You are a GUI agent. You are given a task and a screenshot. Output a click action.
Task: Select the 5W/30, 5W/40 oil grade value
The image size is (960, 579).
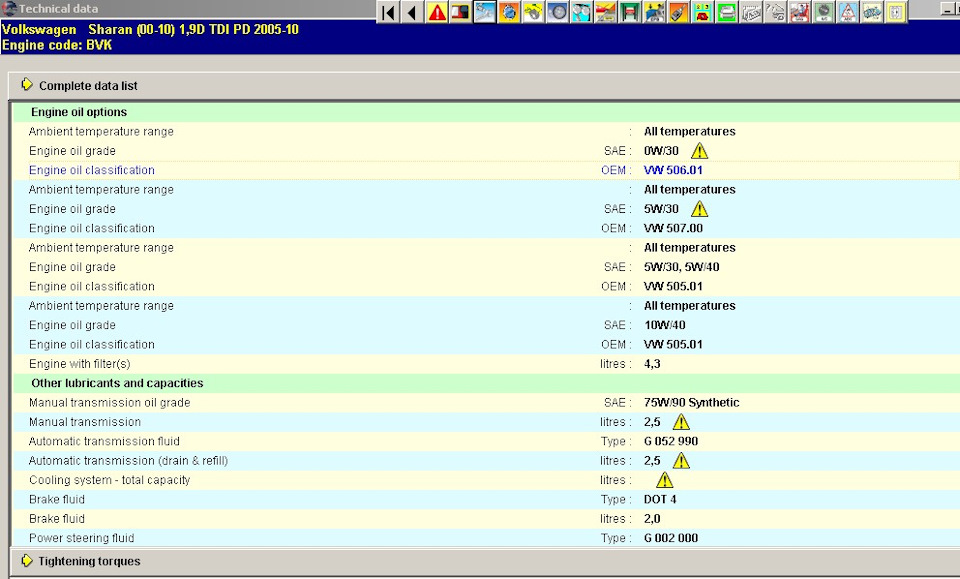coord(681,267)
